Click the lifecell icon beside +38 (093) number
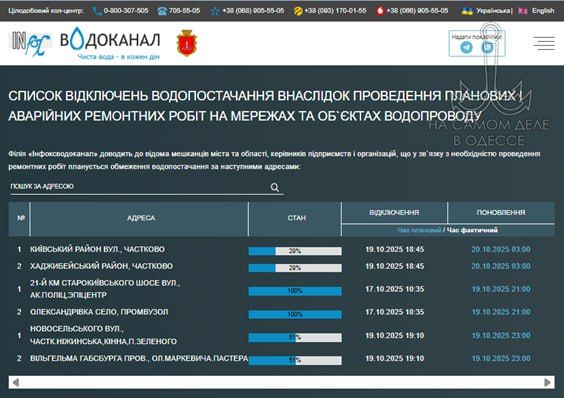 [298, 11]
